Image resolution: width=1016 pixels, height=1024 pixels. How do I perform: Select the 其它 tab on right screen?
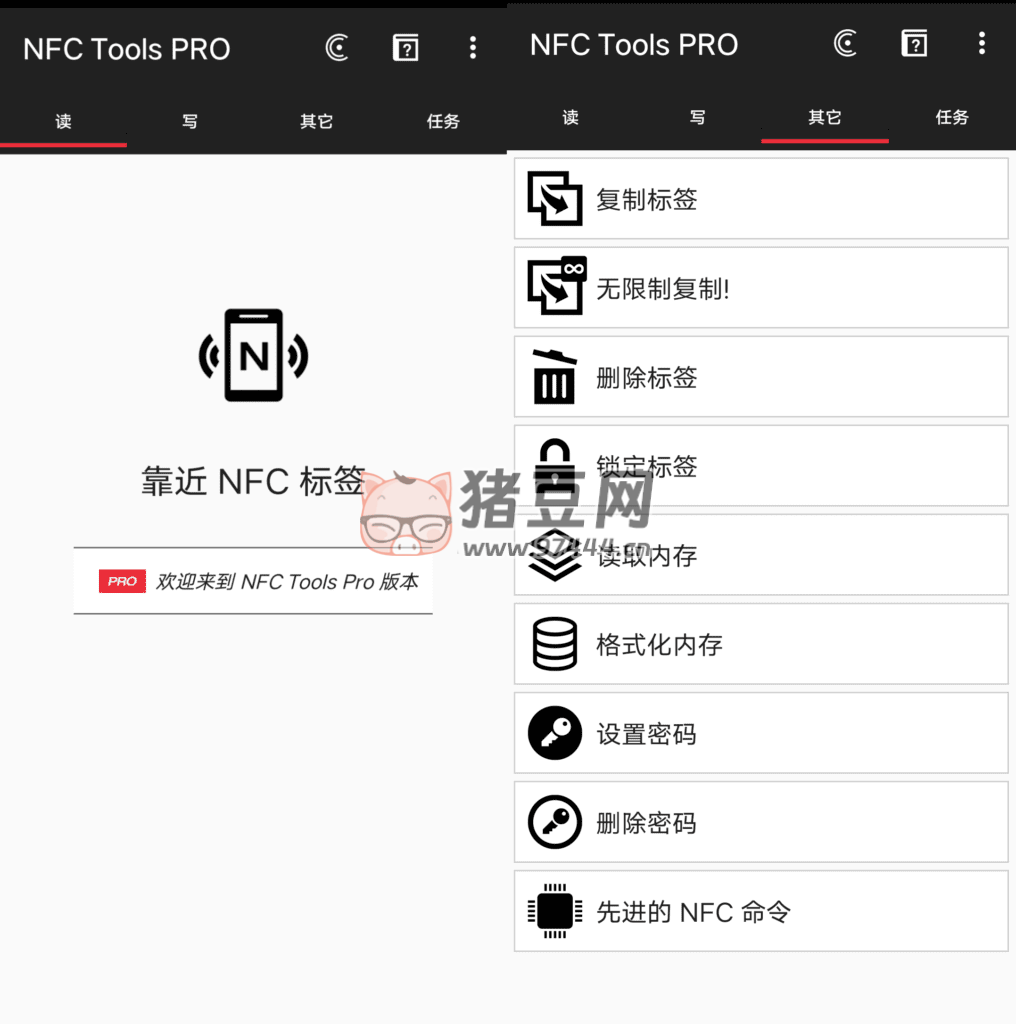pos(825,118)
